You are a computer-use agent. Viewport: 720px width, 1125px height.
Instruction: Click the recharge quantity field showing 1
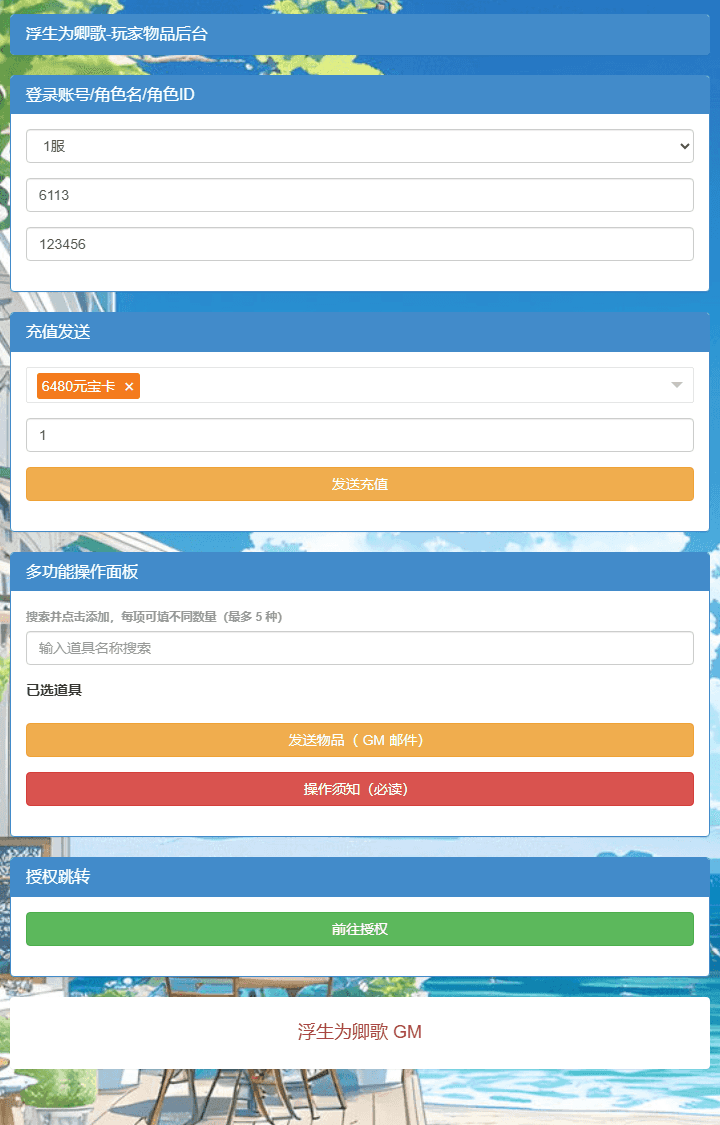359,436
